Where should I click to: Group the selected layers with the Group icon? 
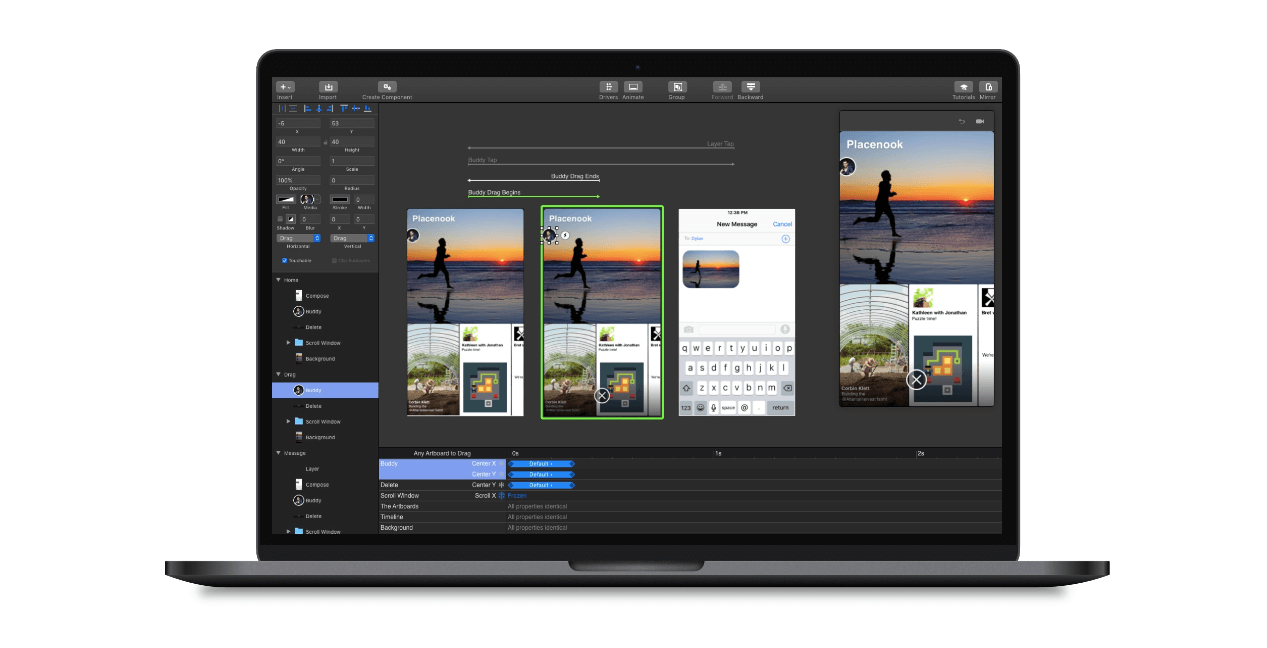[677, 88]
